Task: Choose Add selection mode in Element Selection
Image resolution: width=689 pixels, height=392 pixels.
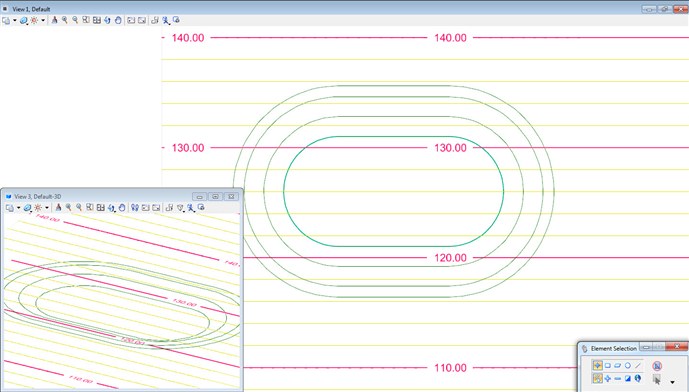Action: tap(608, 378)
